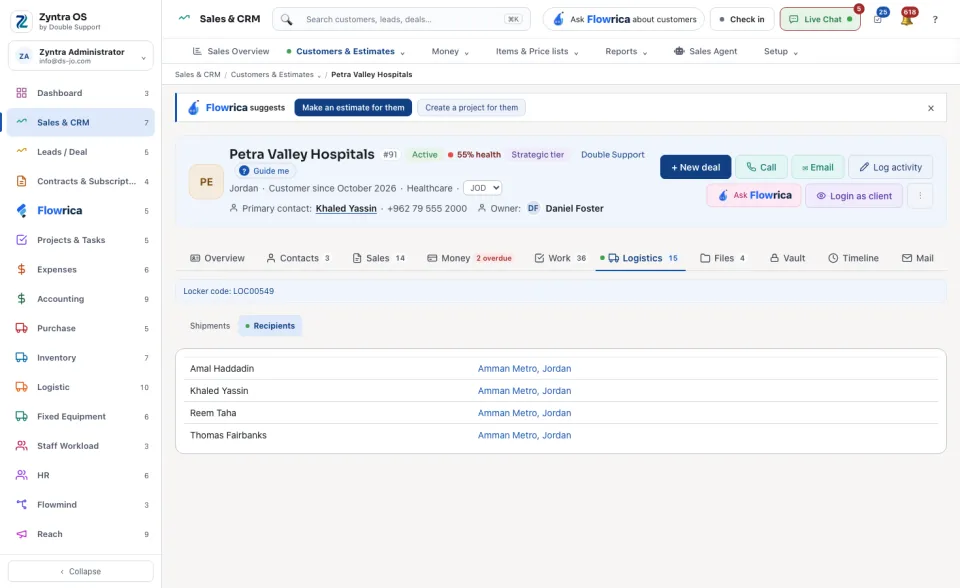Image resolution: width=960 pixels, height=588 pixels.
Task: Click the notifications bell icon
Action: pos(907,20)
